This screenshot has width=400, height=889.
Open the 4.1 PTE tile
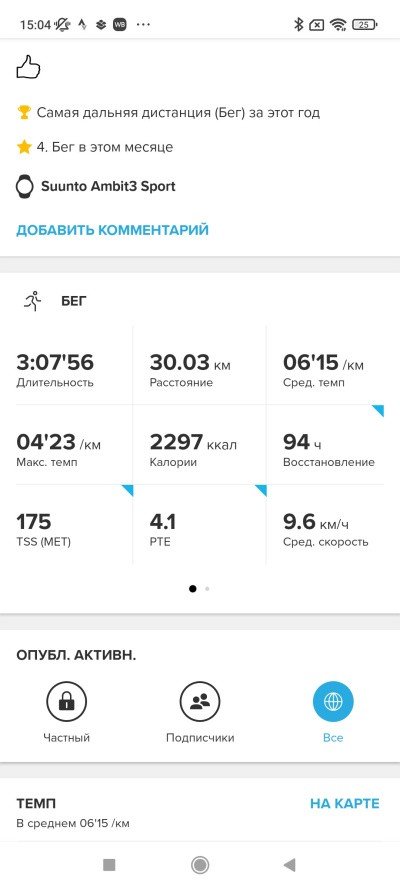(x=199, y=525)
